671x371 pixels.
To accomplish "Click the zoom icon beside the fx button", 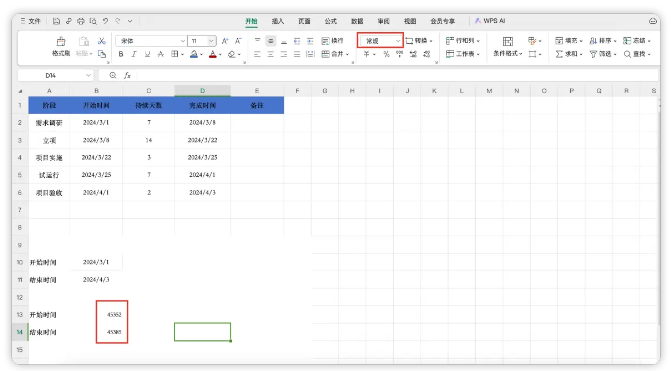I will [x=113, y=75].
